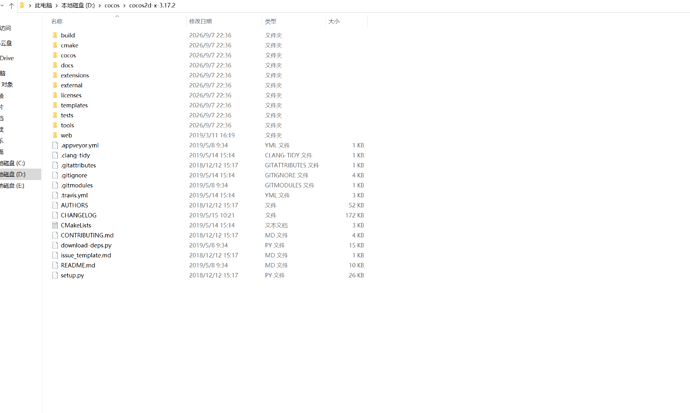The image size is (690, 413).
Task: Click the 2019/5/15 10:21 date cell
Action: tap(212, 216)
